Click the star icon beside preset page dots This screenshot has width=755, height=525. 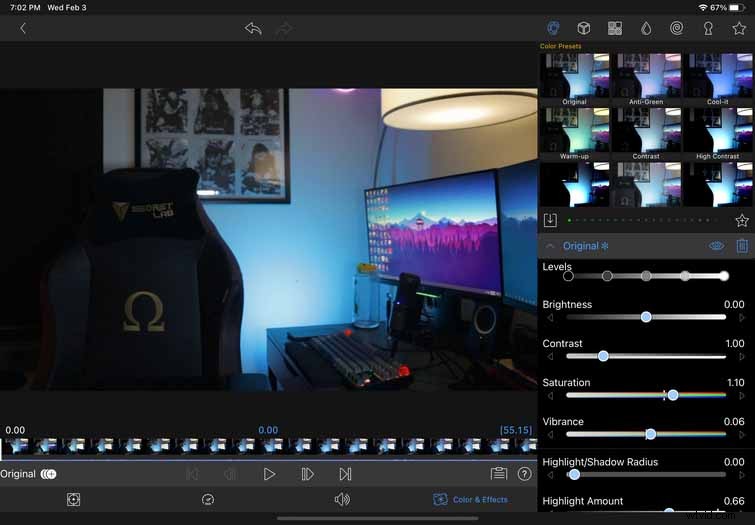click(742, 221)
